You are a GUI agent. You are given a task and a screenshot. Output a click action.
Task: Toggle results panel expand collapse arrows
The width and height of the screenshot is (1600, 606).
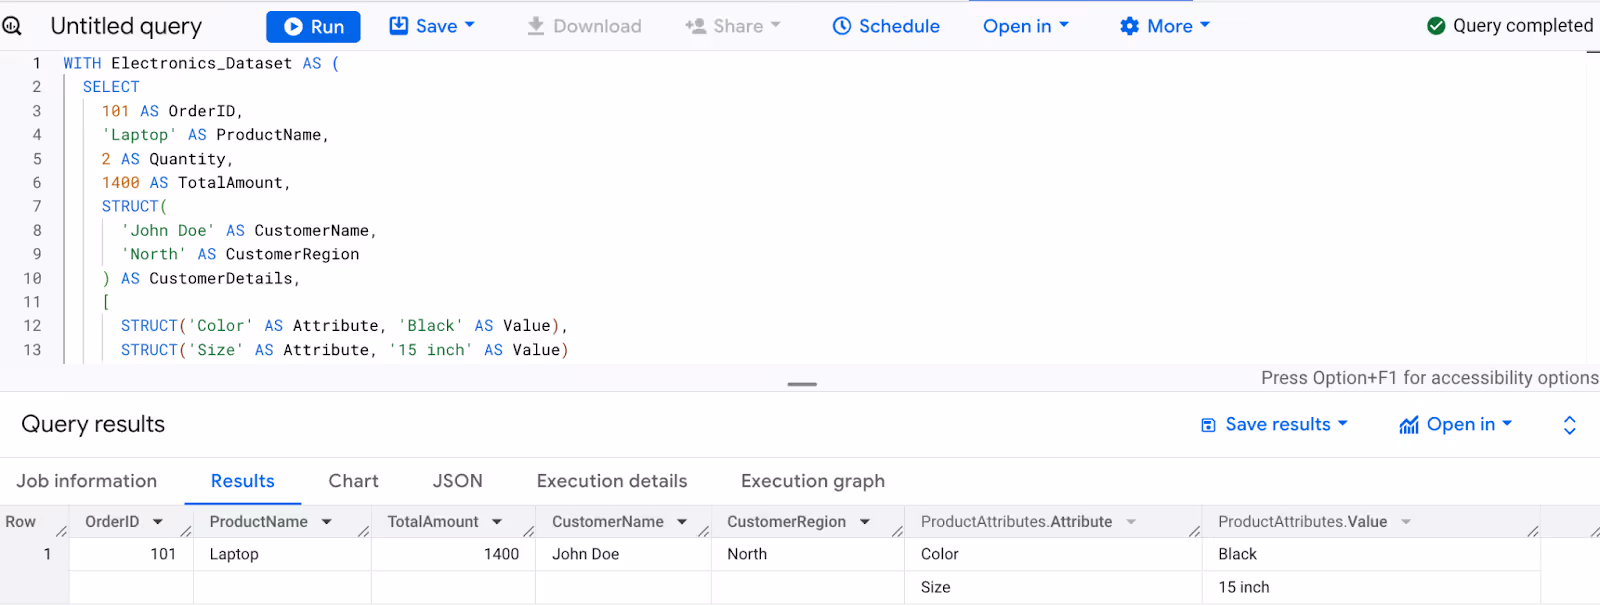[1570, 425]
